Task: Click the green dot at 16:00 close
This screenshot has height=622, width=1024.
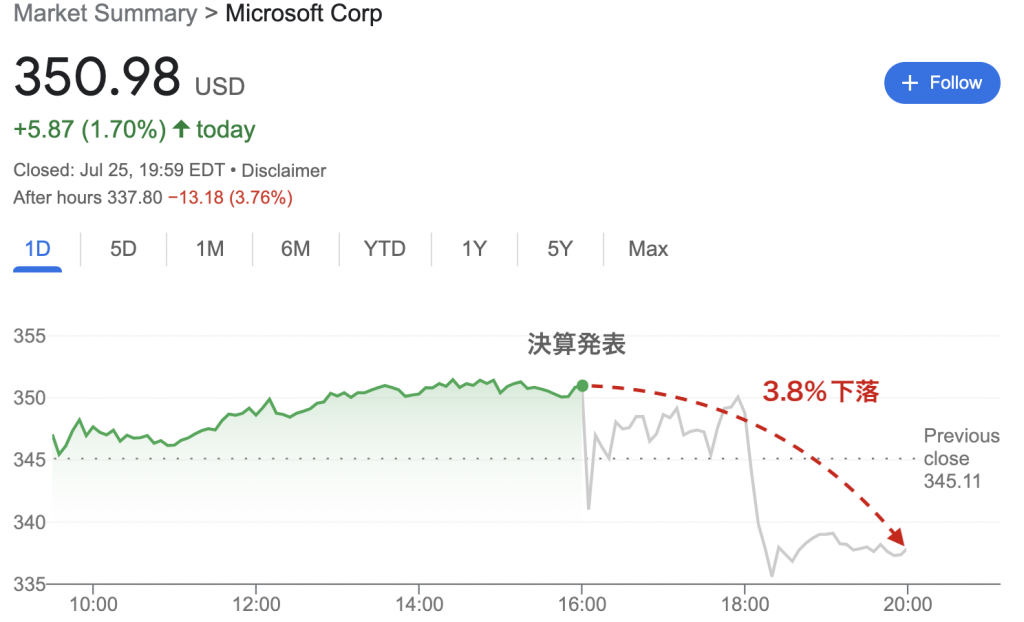Action: 582,385
